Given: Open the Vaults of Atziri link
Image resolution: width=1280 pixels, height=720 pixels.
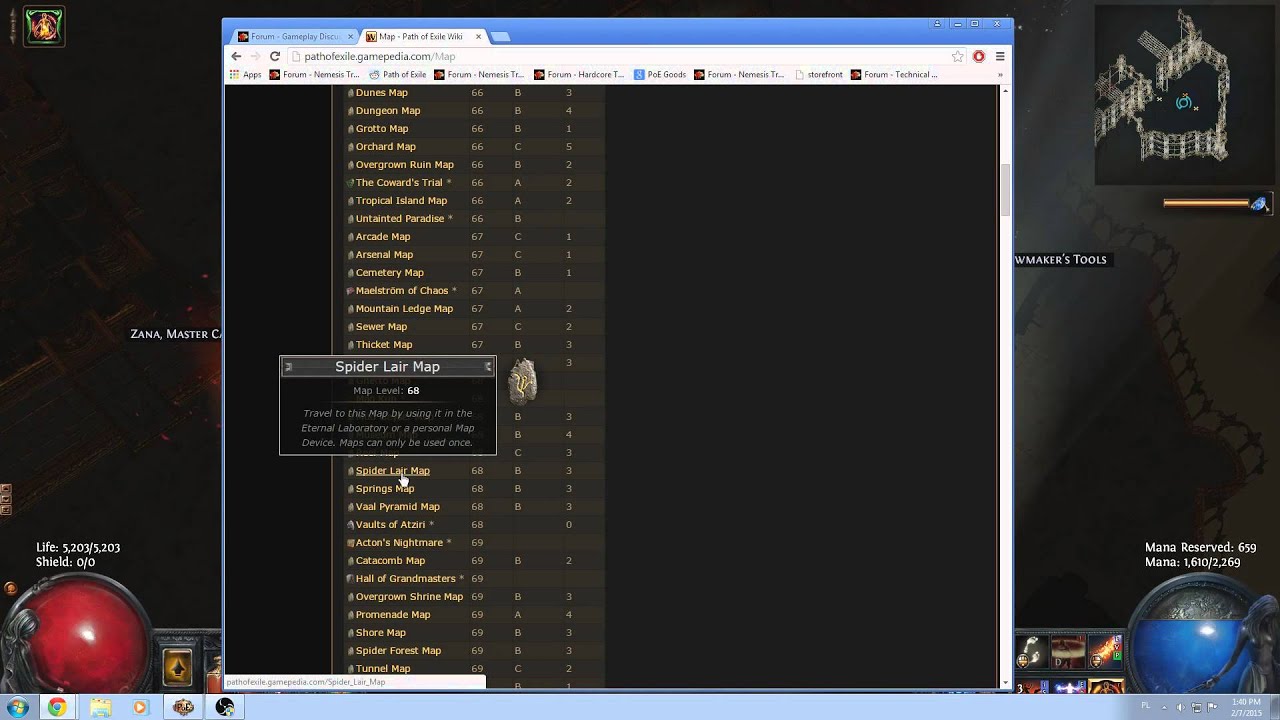Looking at the screenshot, I should (391, 525).
